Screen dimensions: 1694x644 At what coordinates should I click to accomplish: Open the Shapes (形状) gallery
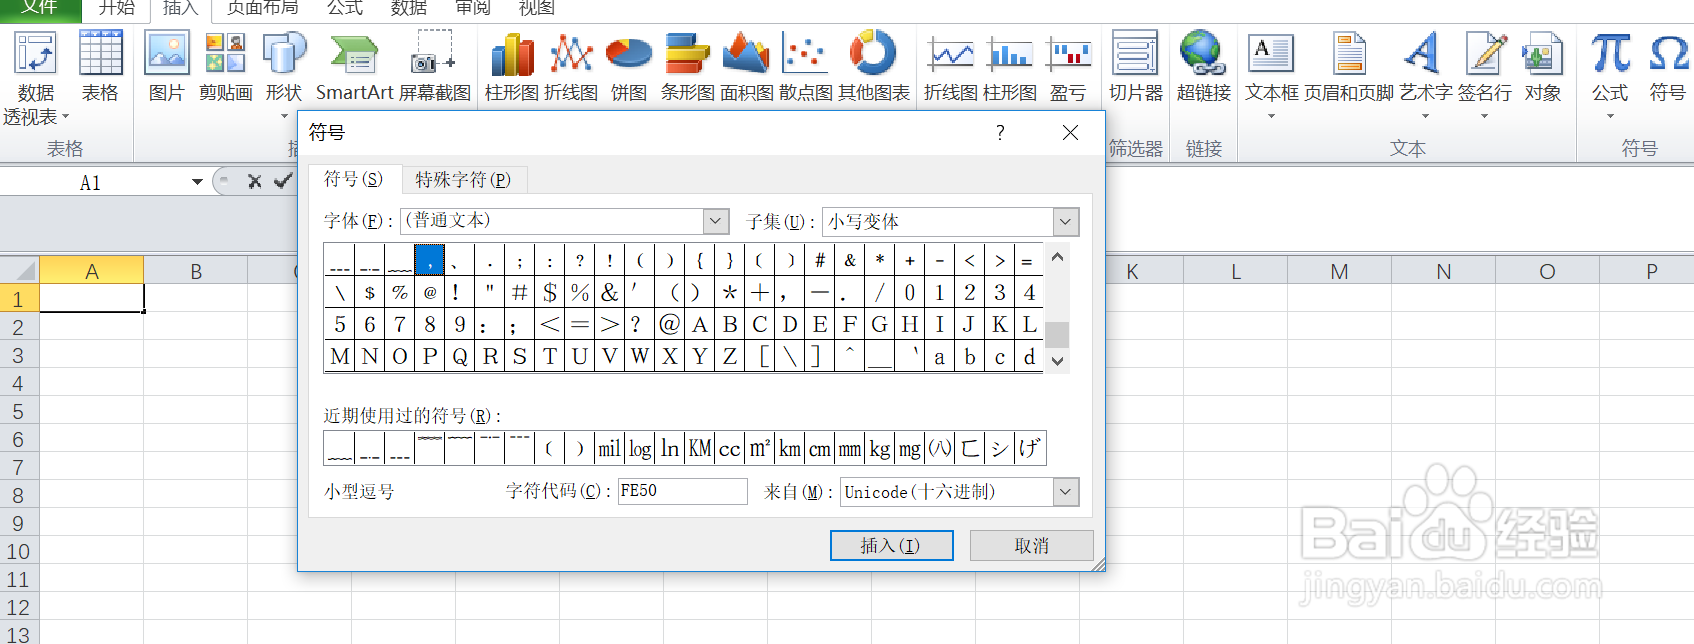pyautogui.click(x=284, y=76)
